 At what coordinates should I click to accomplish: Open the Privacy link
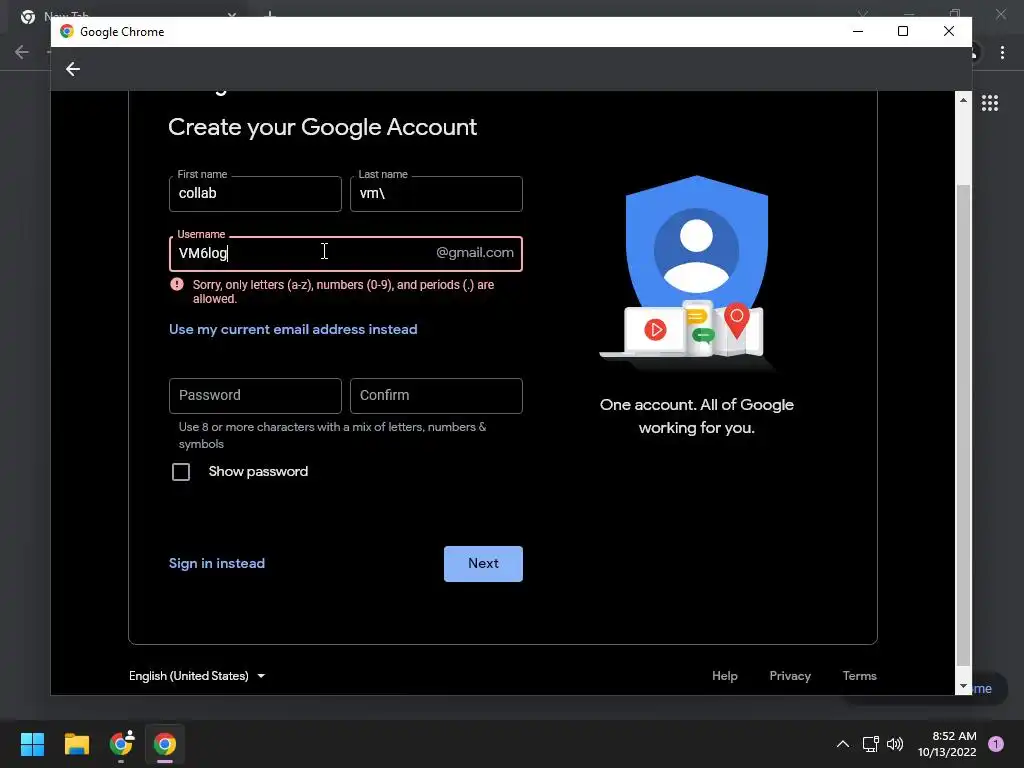790,676
